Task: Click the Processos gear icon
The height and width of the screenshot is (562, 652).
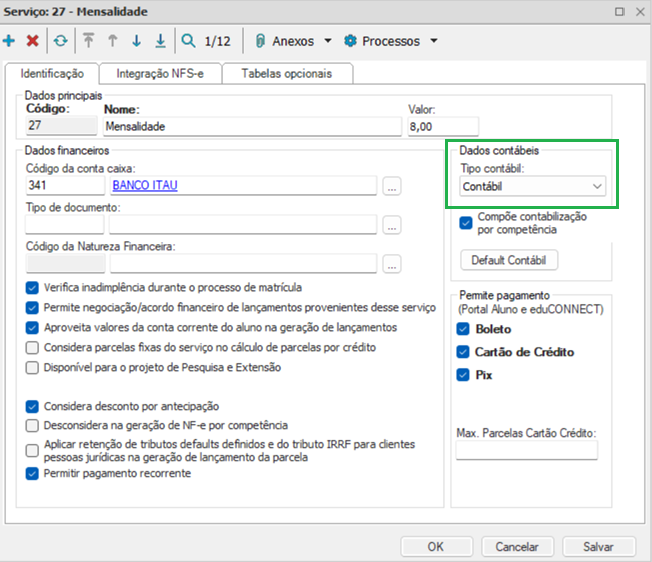Action: point(350,41)
